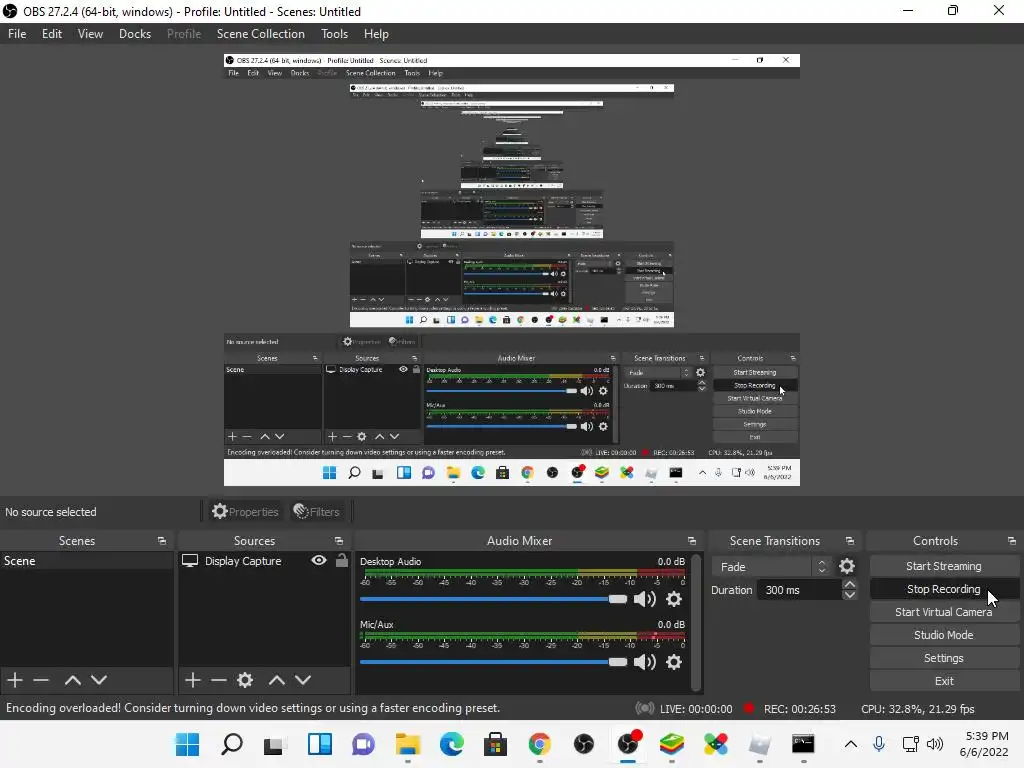The height and width of the screenshot is (768, 1024).
Task: Open the volume tray icon
Action: (935, 744)
